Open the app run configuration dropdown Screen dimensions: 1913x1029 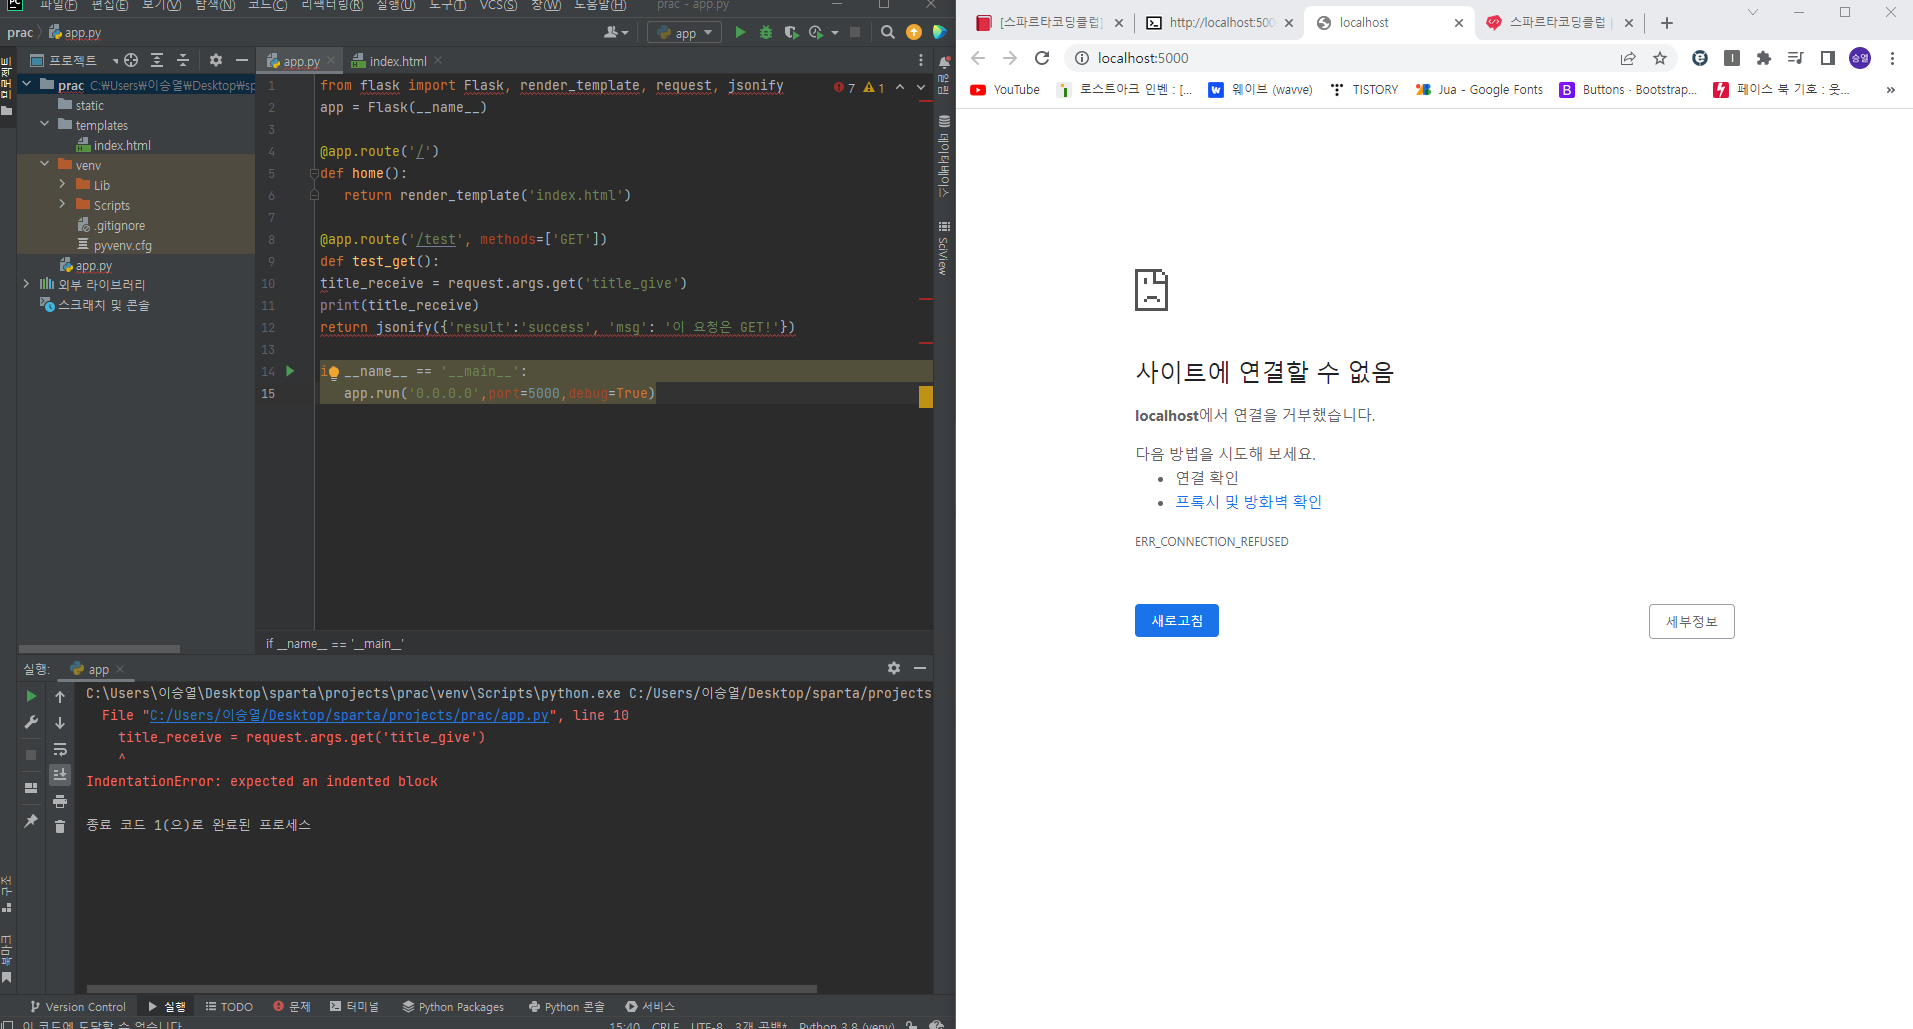coord(684,32)
